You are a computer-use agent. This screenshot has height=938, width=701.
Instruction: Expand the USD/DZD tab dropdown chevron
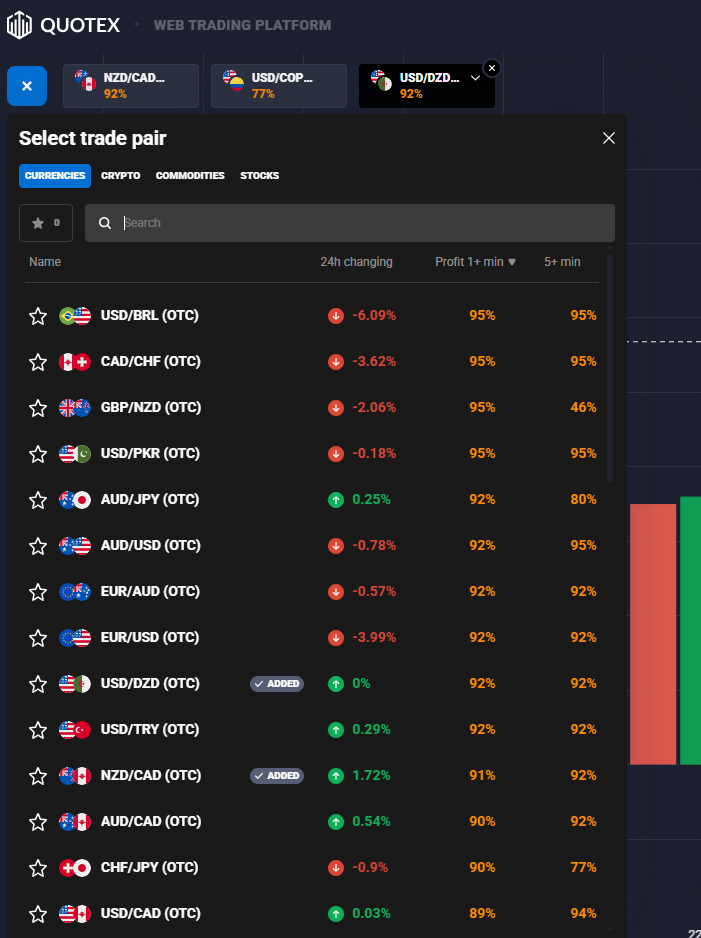click(x=475, y=78)
